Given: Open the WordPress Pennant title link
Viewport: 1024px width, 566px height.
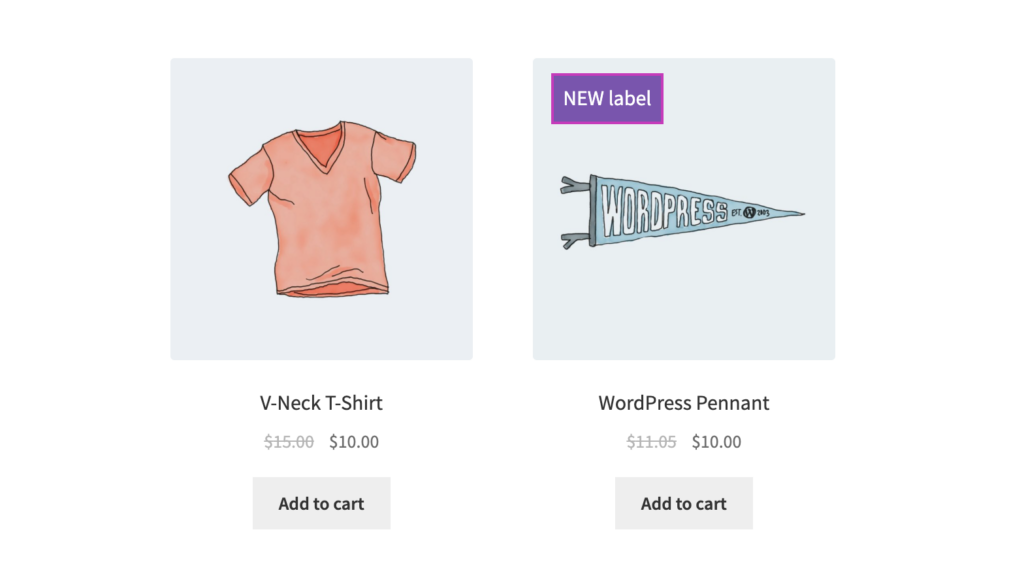Looking at the screenshot, I should pos(684,403).
